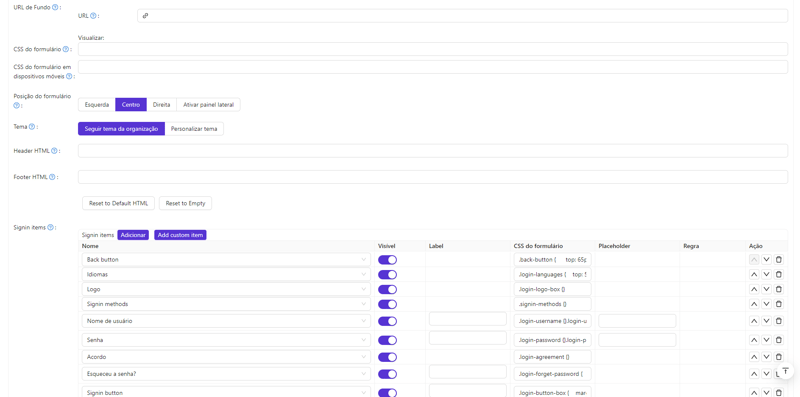Open the Back button name dropdown
Image resolution: width=800 pixels, height=397 pixels.
pyautogui.click(x=226, y=259)
